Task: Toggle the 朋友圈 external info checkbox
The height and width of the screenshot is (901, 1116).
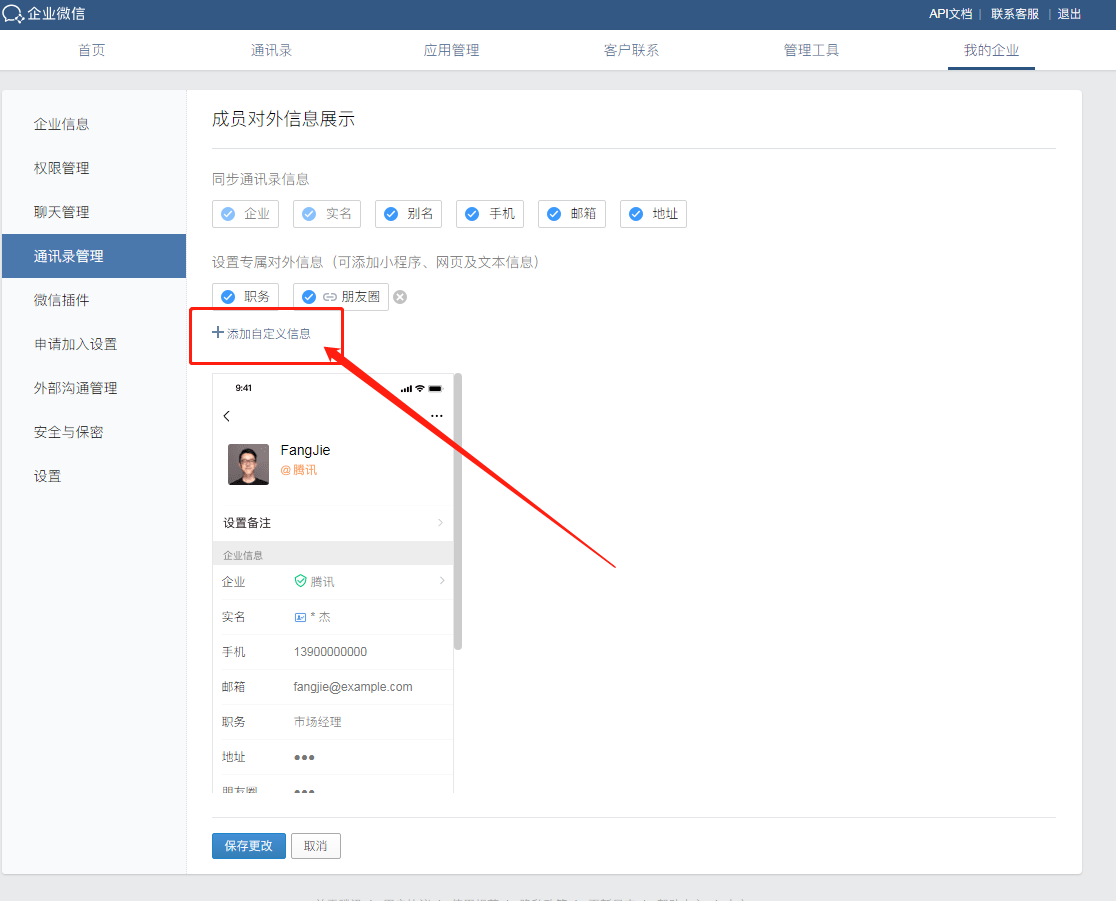Action: click(x=309, y=297)
